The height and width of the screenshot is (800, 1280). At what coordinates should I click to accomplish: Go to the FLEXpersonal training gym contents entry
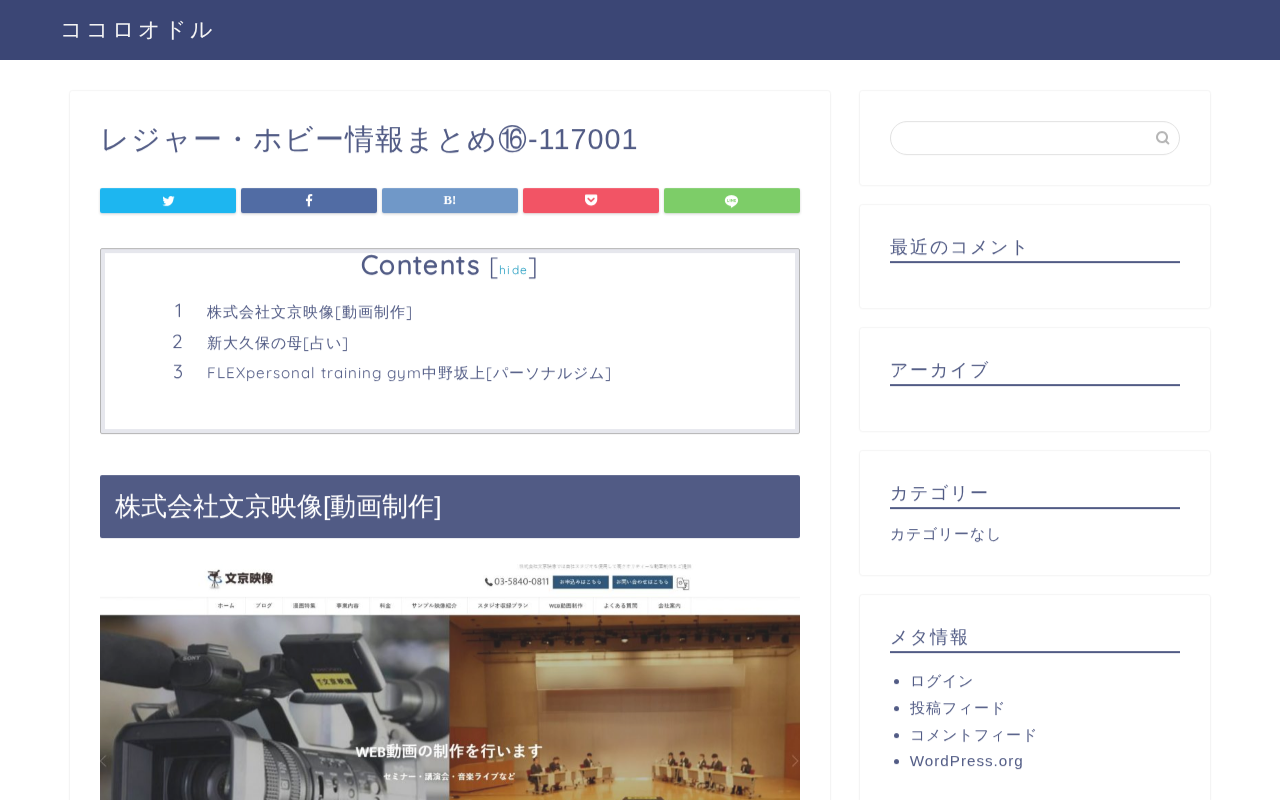(x=409, y=373)
